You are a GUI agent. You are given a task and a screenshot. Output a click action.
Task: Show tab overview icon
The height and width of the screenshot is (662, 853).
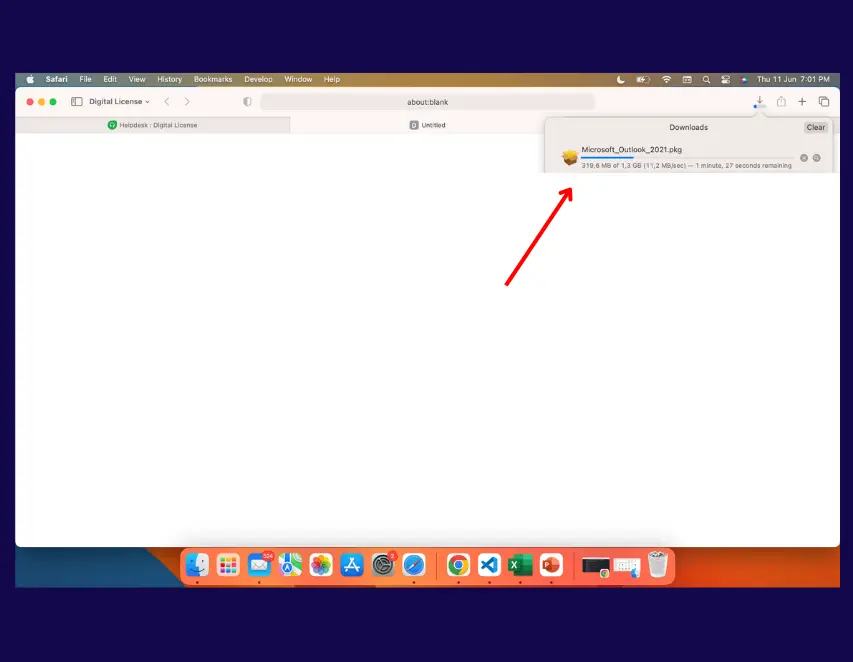(x=824, y=102)
